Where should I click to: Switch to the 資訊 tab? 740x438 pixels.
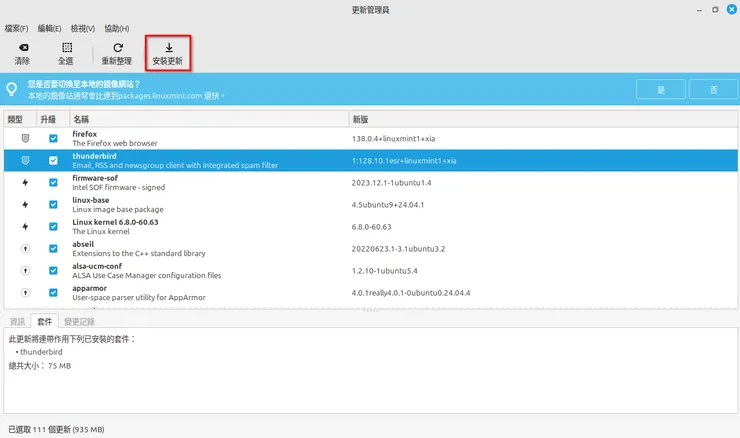(17, 321)
